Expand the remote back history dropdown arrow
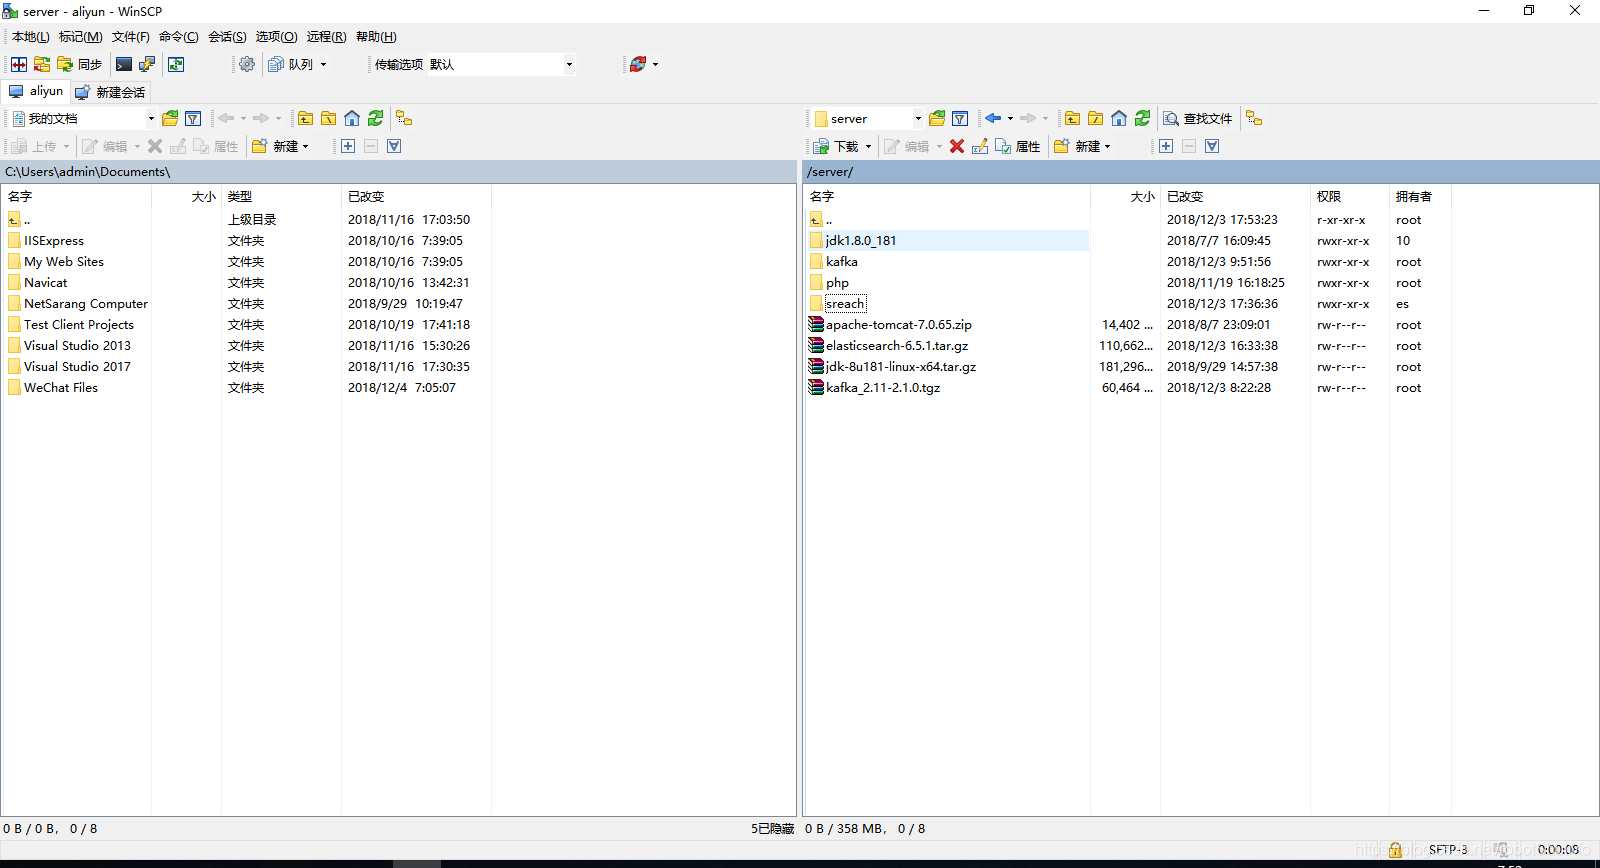Viewport: 1600px width, 868px height. coord(1010,118)
